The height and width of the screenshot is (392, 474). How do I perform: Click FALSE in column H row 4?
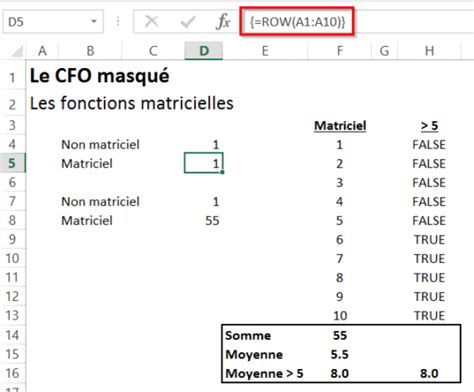(x=429, y=145)
